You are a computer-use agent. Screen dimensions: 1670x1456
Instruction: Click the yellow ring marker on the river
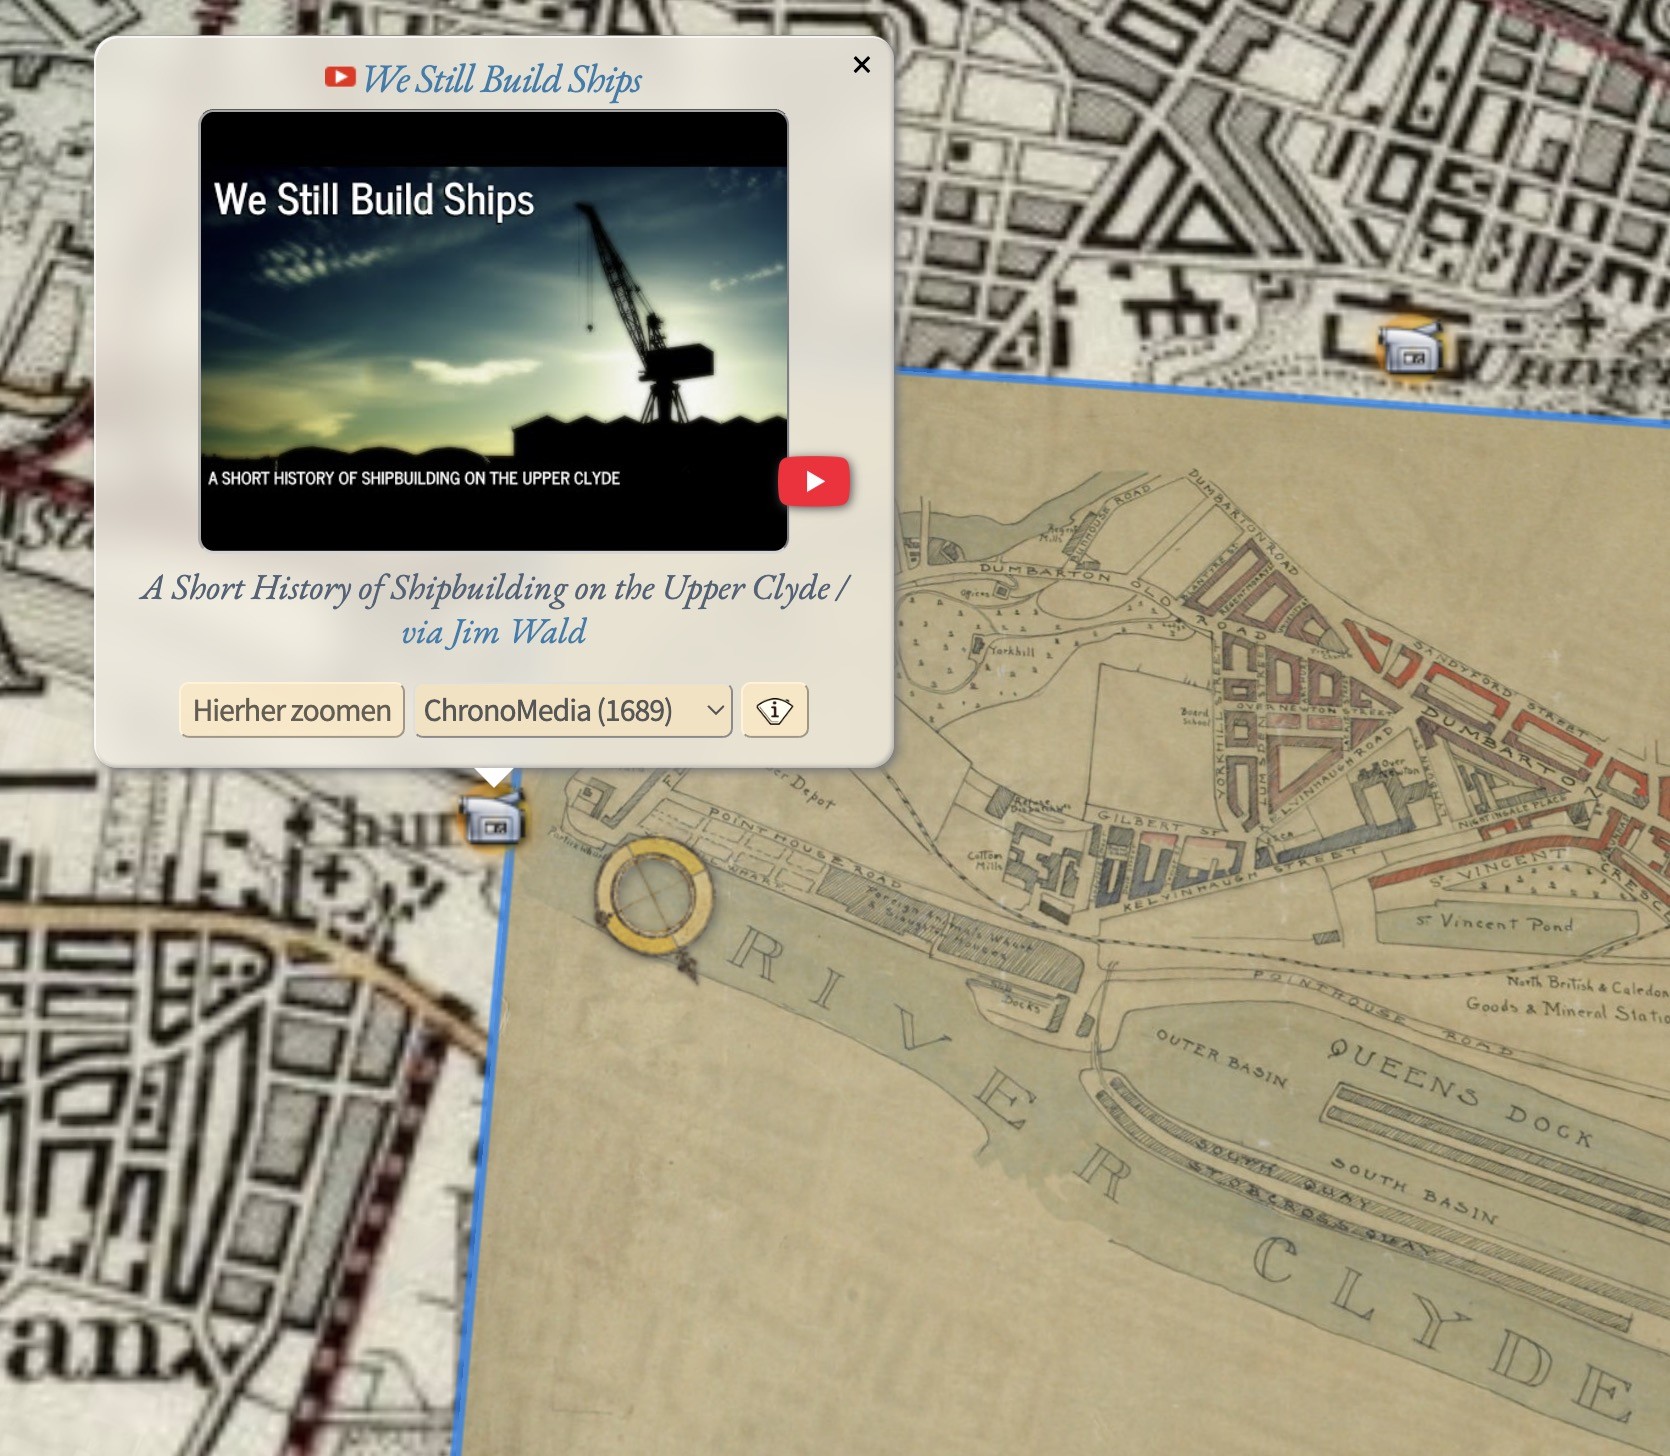654,894
